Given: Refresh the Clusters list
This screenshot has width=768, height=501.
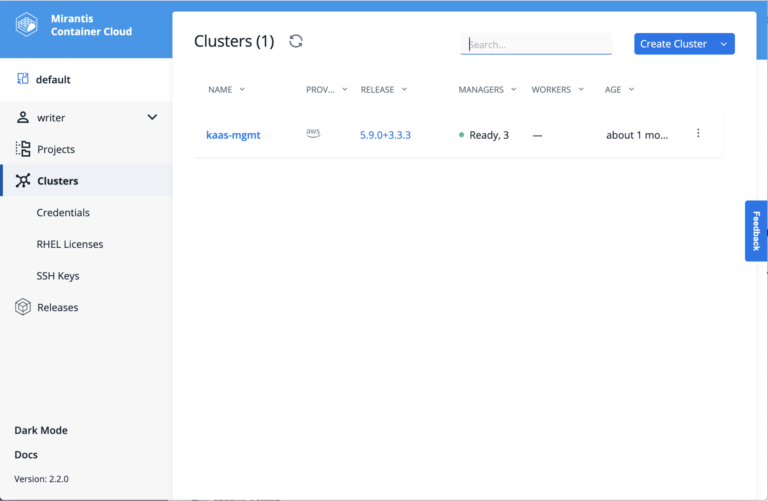Looking at the screenshot, I should tap(295, 41).
